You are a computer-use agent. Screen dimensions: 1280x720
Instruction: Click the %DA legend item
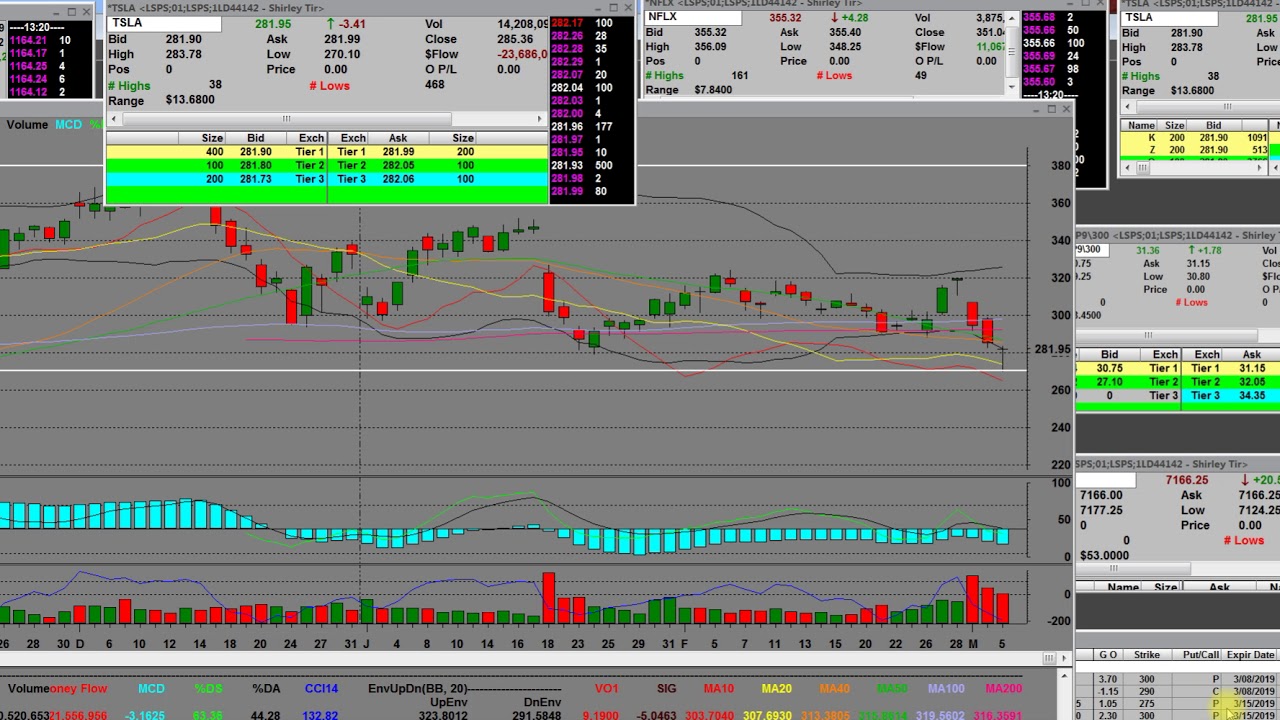coord(266,688)
